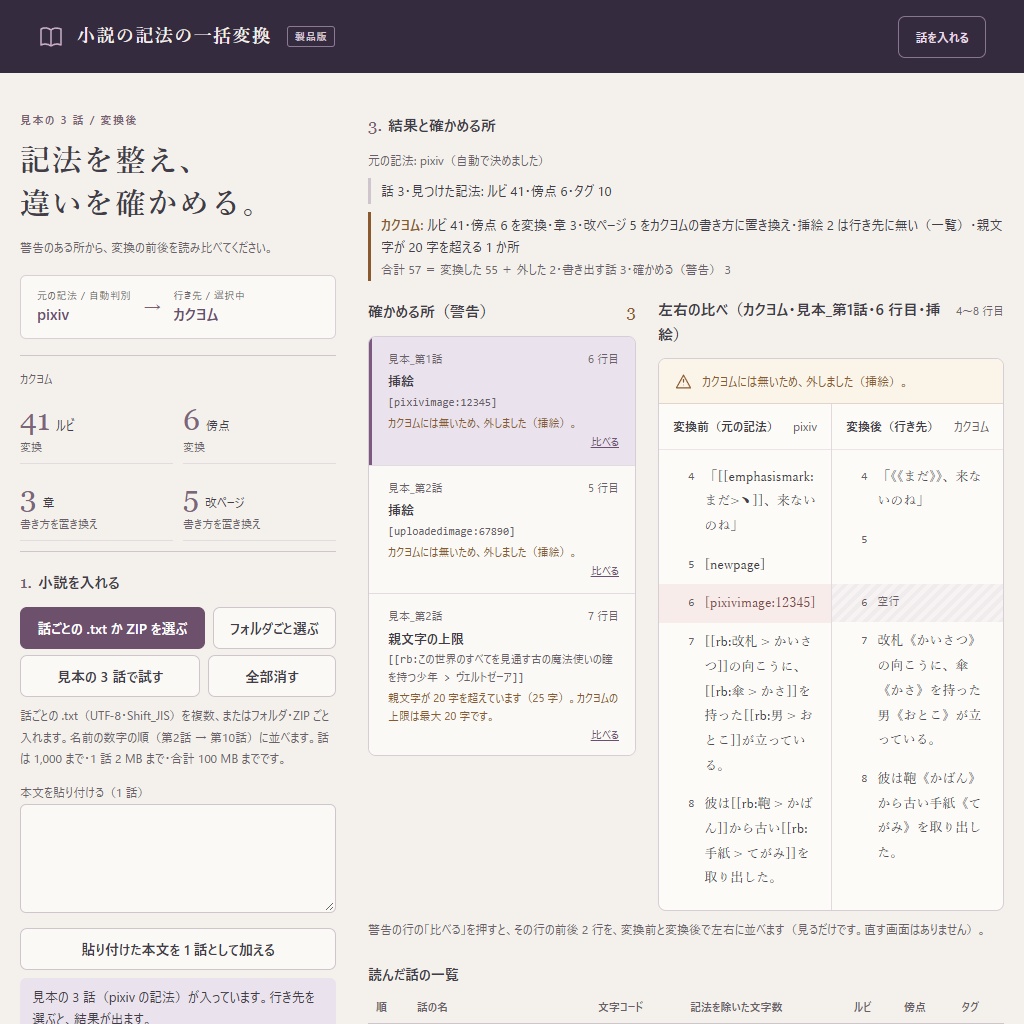Open 比べる link in the 見本_第1話 挿絵 card

point(605,442)
